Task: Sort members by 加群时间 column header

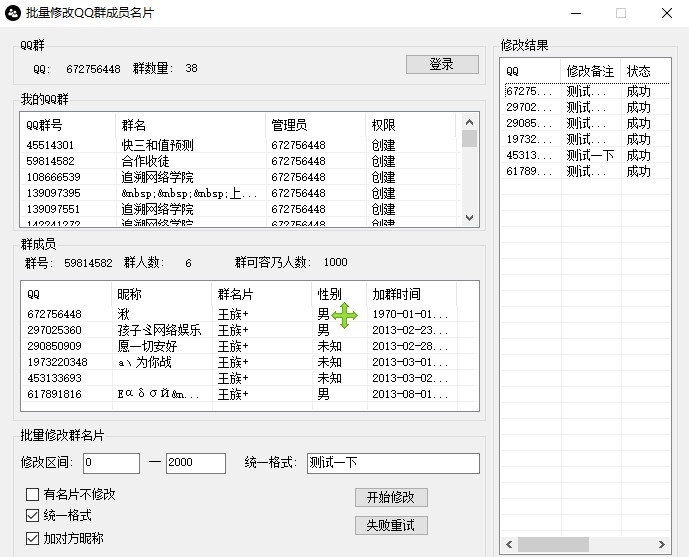Action: click(x=410, y=294)
